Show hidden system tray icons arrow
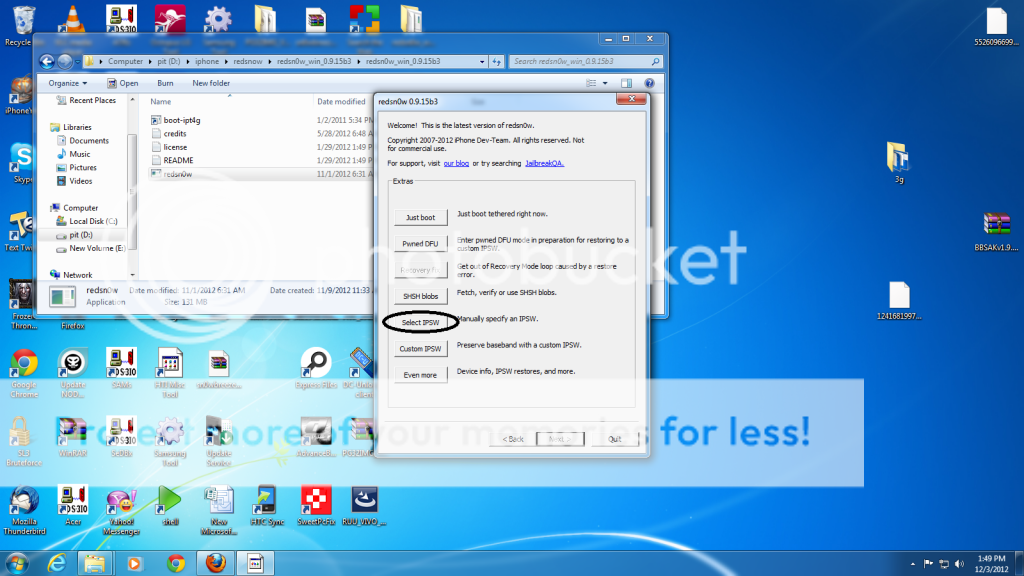Image resolution: width=1024 pixels, height=576 pixels. 912,564
